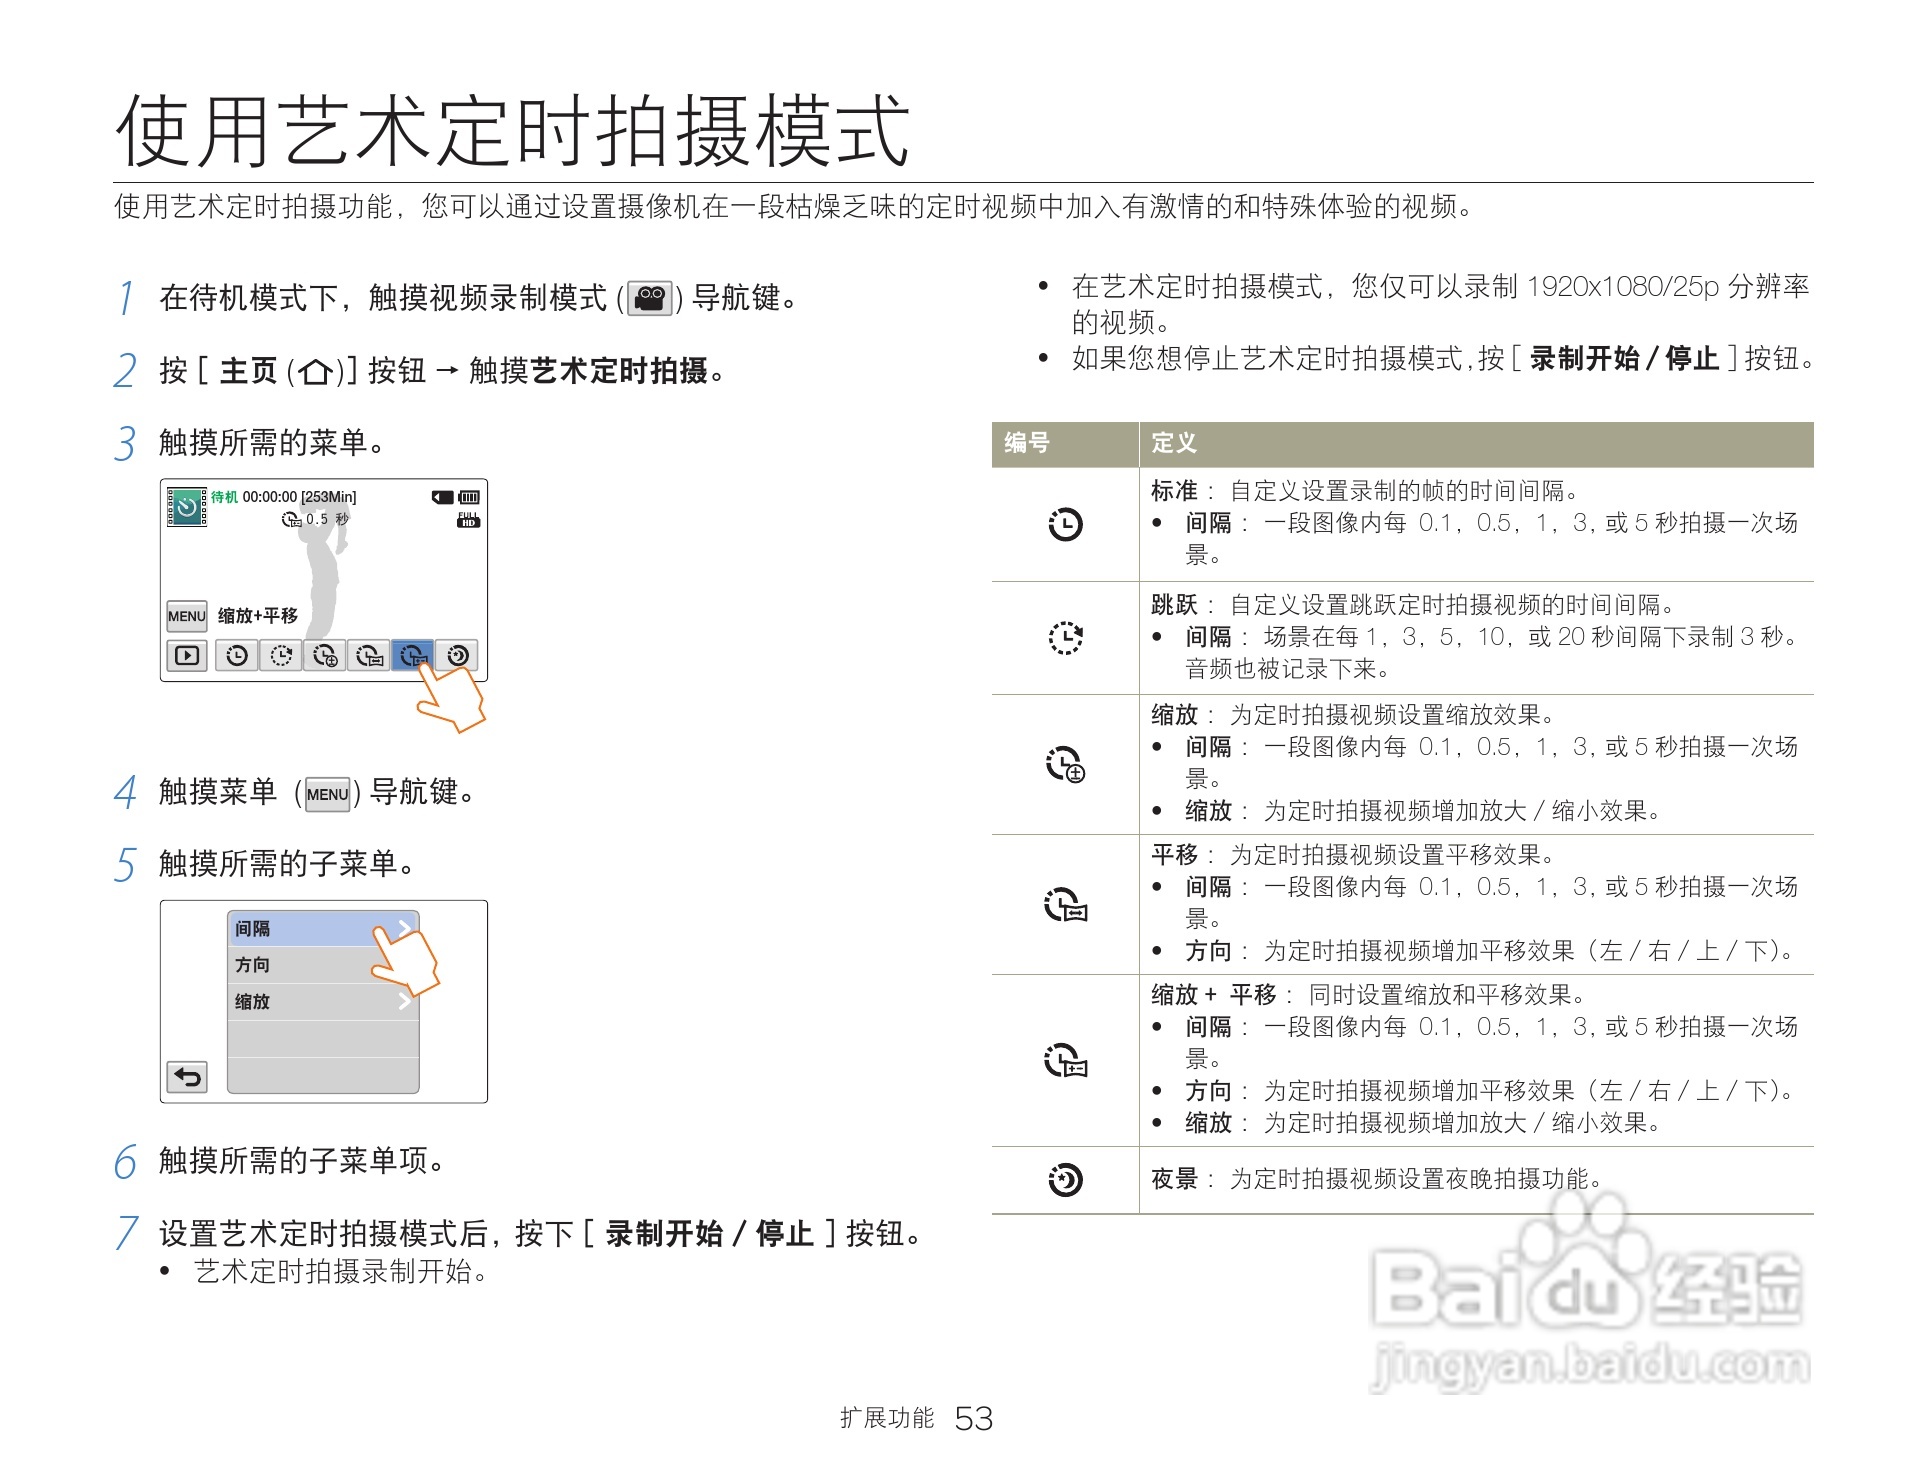Tap the standard (标准) interval clock icon
The height and width of the screenshot is (1474, 1928).
1064,525
